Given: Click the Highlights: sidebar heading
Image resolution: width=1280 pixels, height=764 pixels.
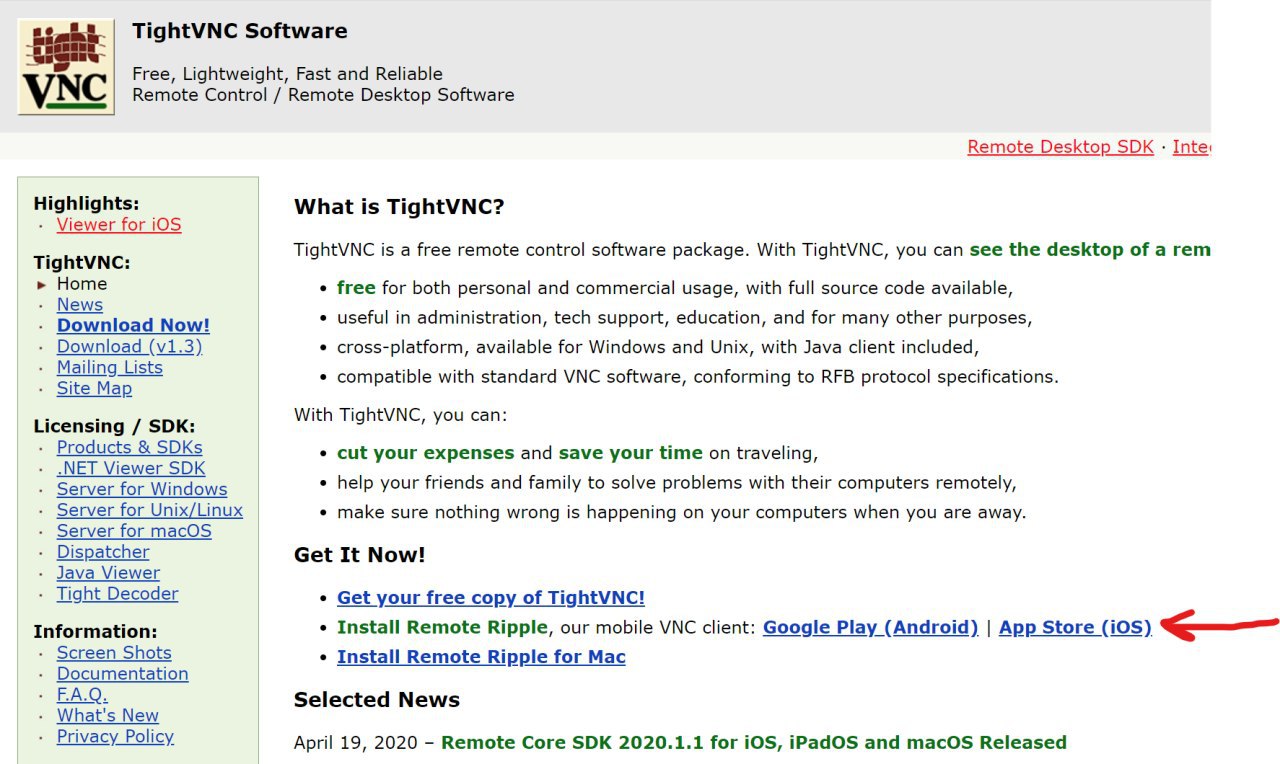Looking at the screenshot, I should (86, 204).
